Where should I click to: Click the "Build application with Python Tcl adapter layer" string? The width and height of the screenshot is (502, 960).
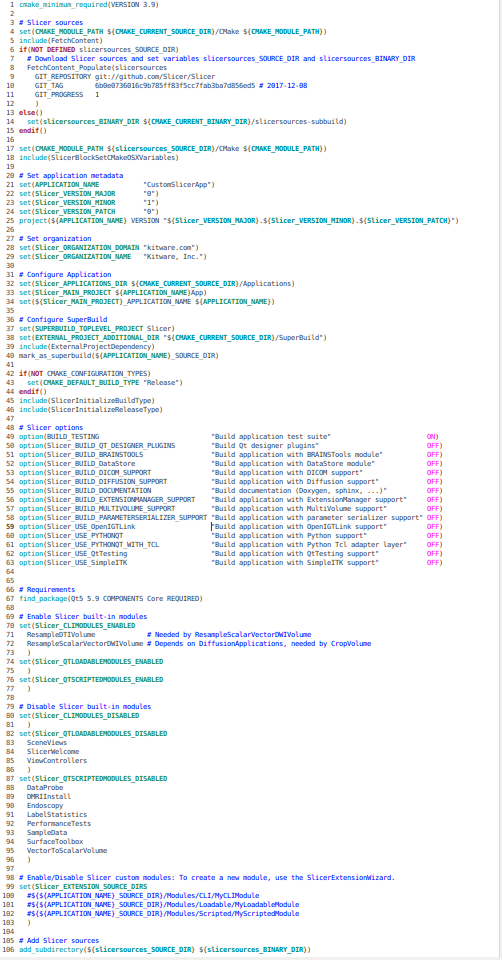pos(309,544)
